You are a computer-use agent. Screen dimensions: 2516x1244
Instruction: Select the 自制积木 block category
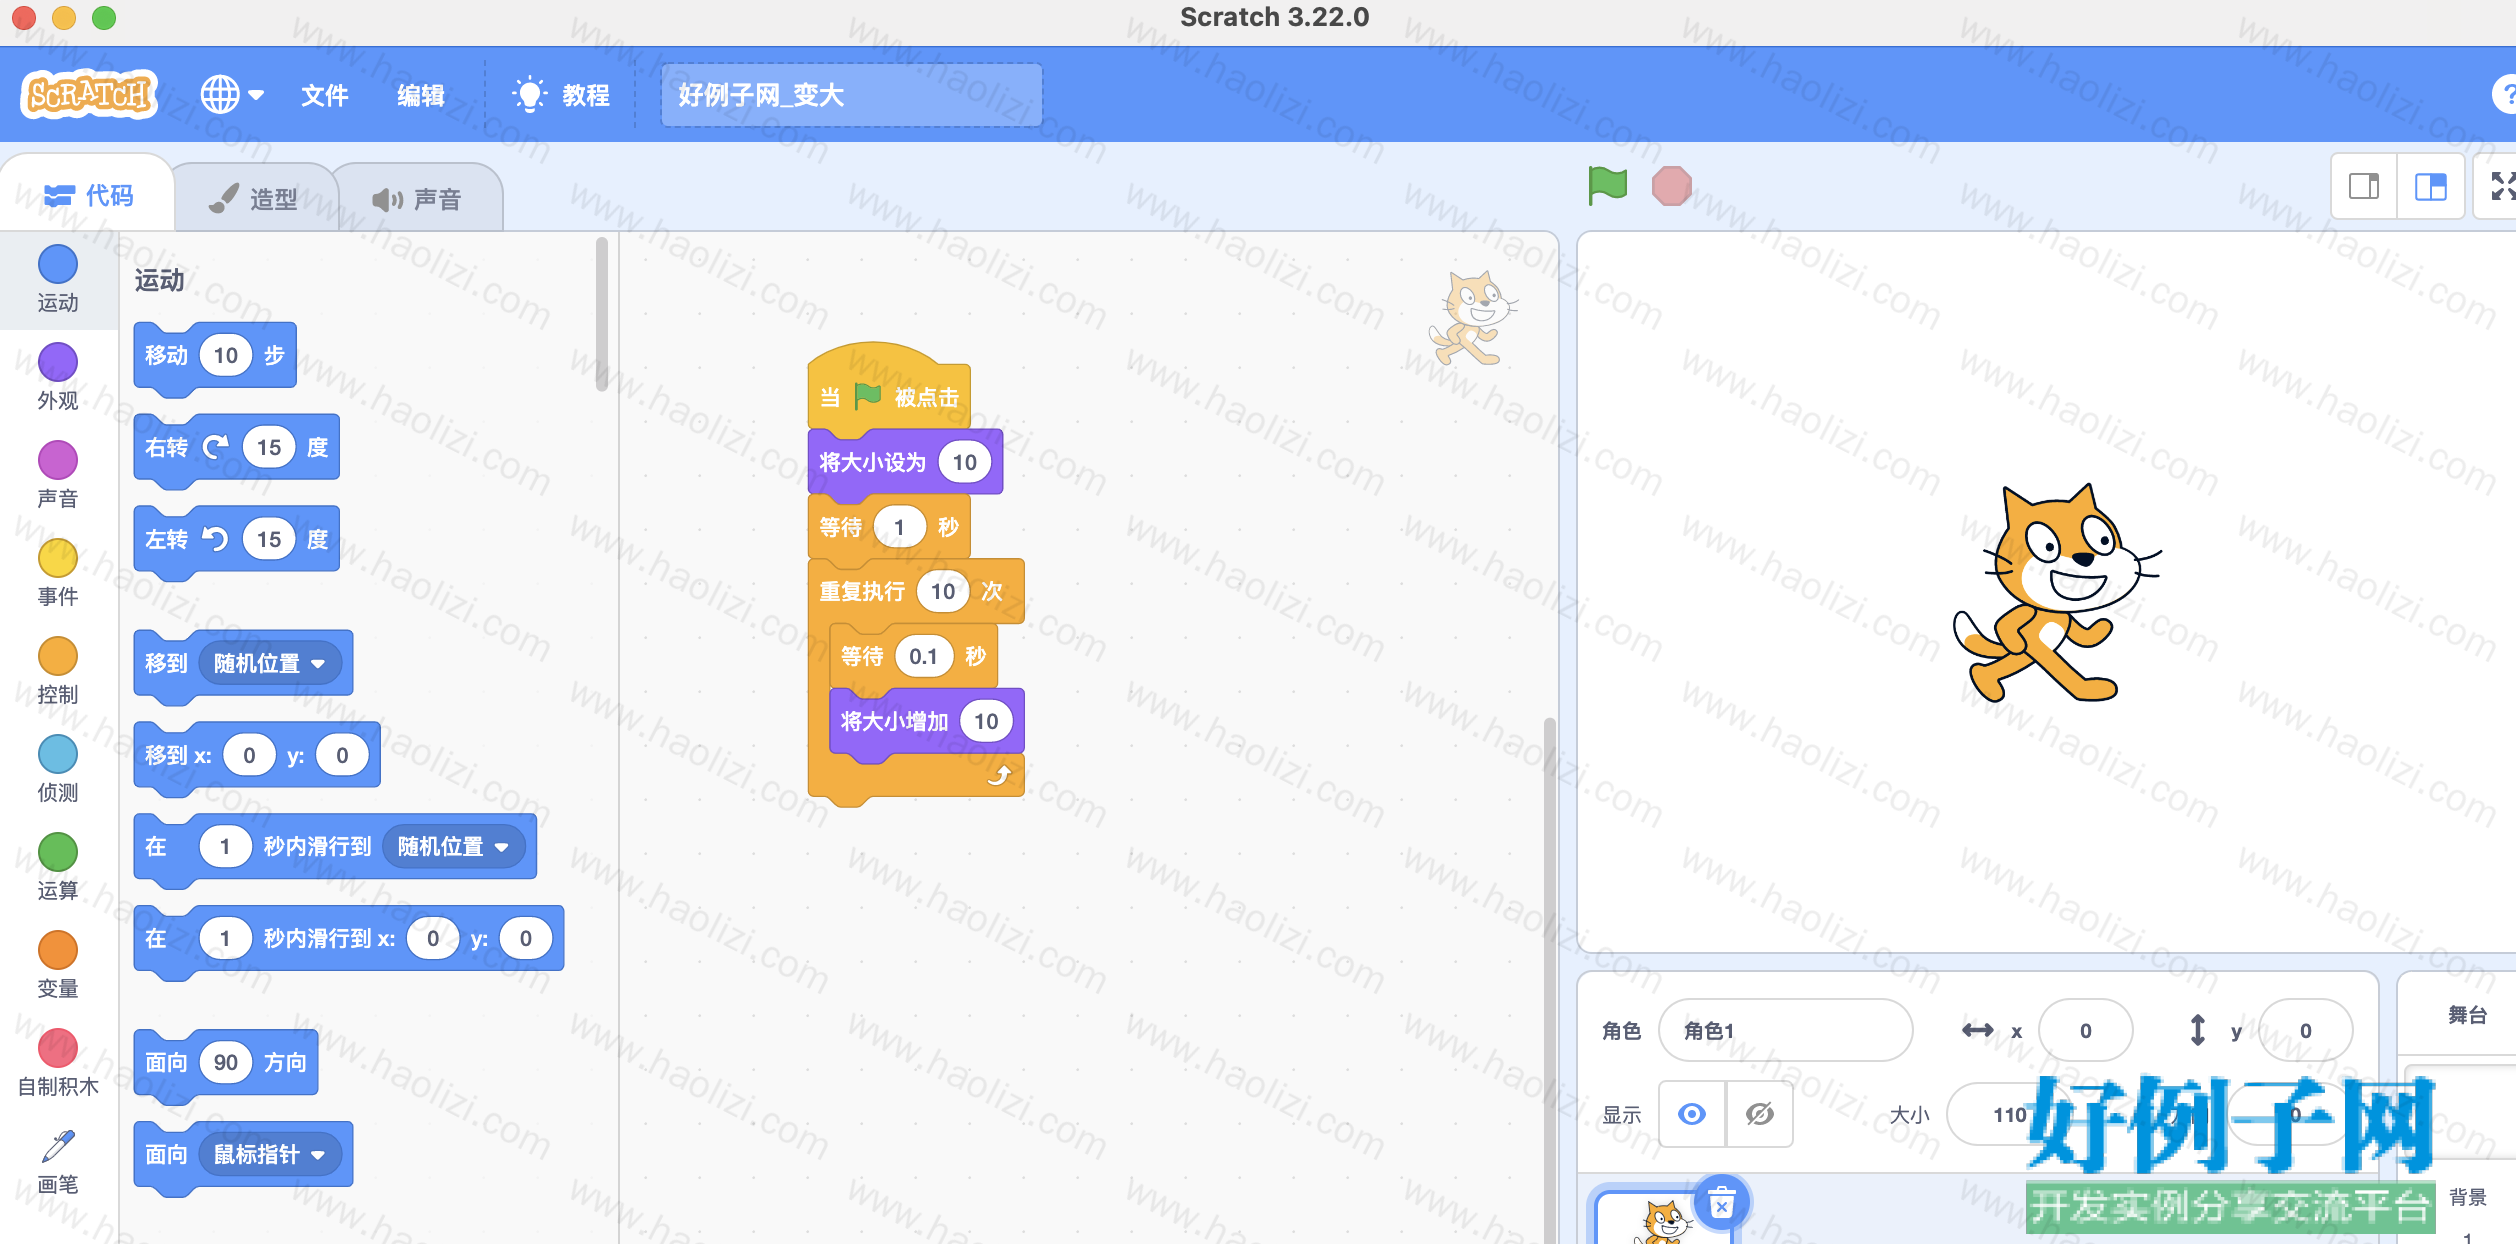[57, 1063]
